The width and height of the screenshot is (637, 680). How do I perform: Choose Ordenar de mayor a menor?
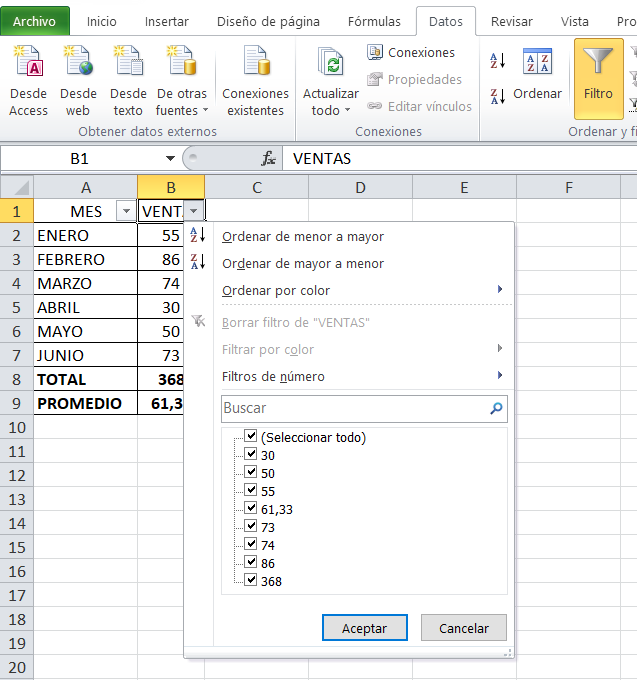pos(302,264)
